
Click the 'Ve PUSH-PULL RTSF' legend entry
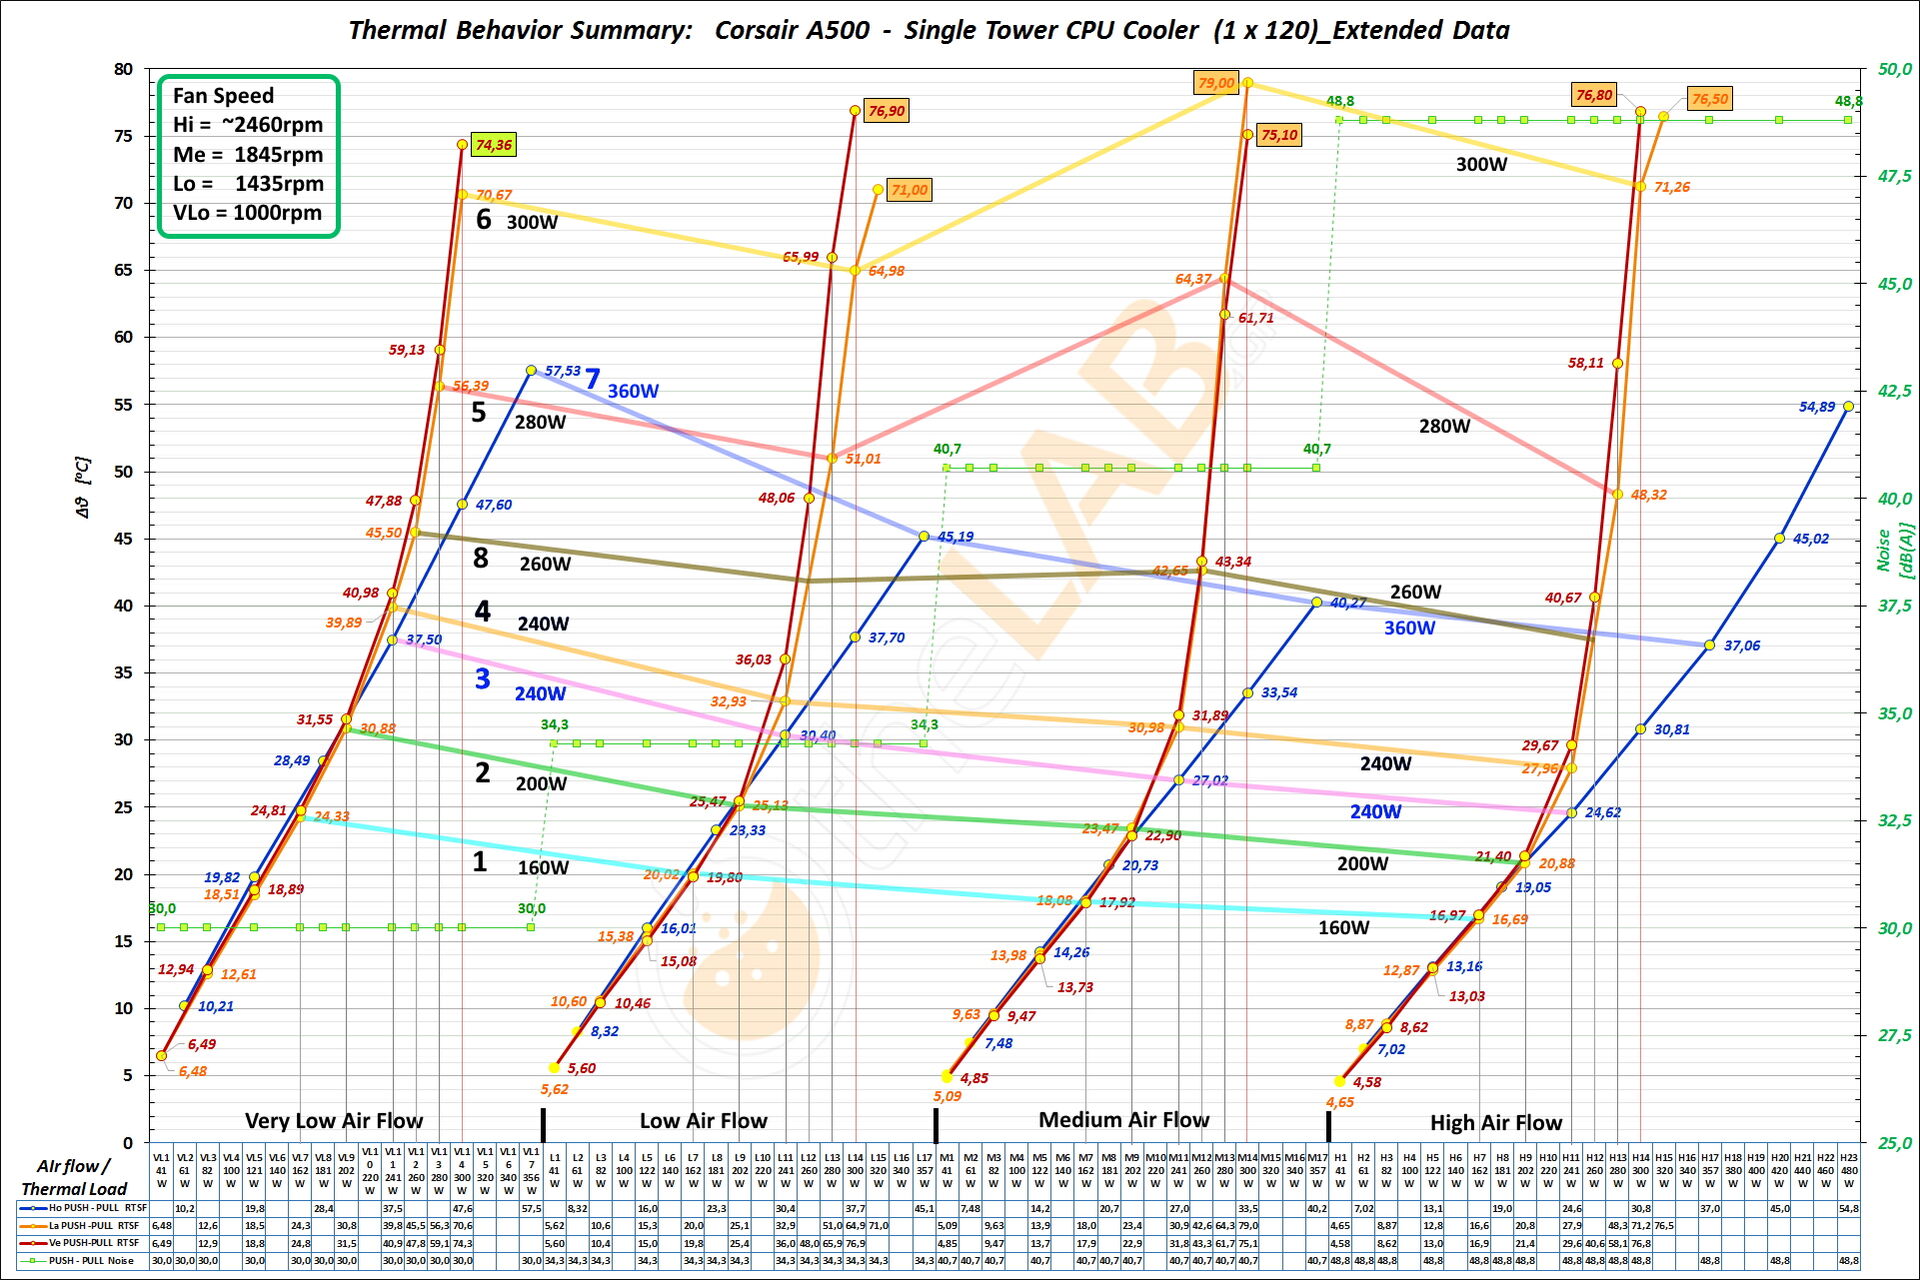pyautogui.click(x=84, y=1243)
